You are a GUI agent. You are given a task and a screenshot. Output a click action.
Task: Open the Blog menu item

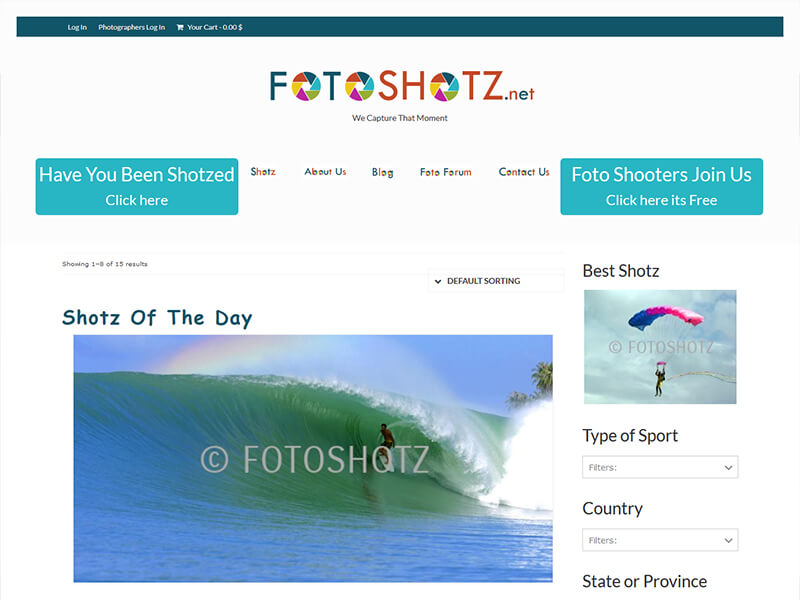[382, 172]
